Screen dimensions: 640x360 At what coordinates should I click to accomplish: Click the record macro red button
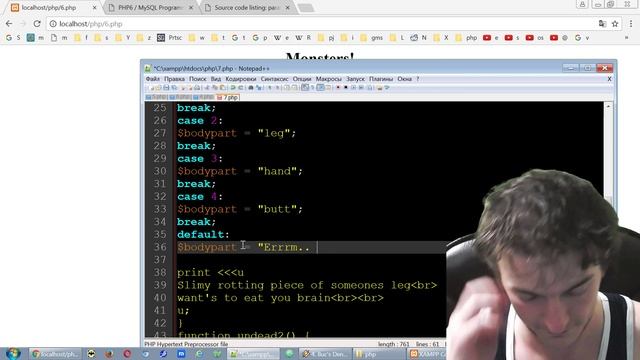coord(338,88)
